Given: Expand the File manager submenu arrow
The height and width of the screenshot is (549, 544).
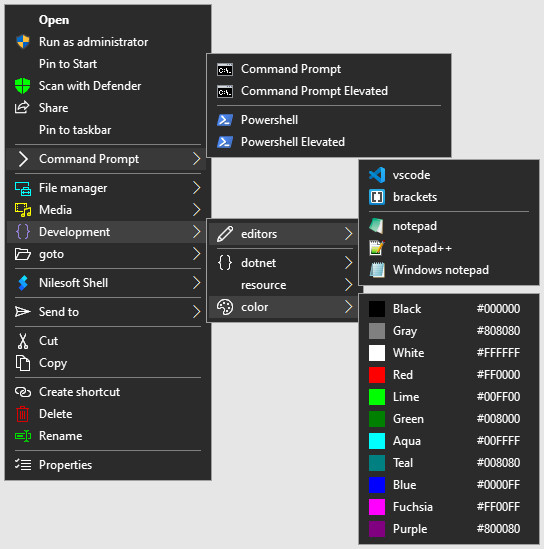Looking at the screenshot, I should pos(197,188).
